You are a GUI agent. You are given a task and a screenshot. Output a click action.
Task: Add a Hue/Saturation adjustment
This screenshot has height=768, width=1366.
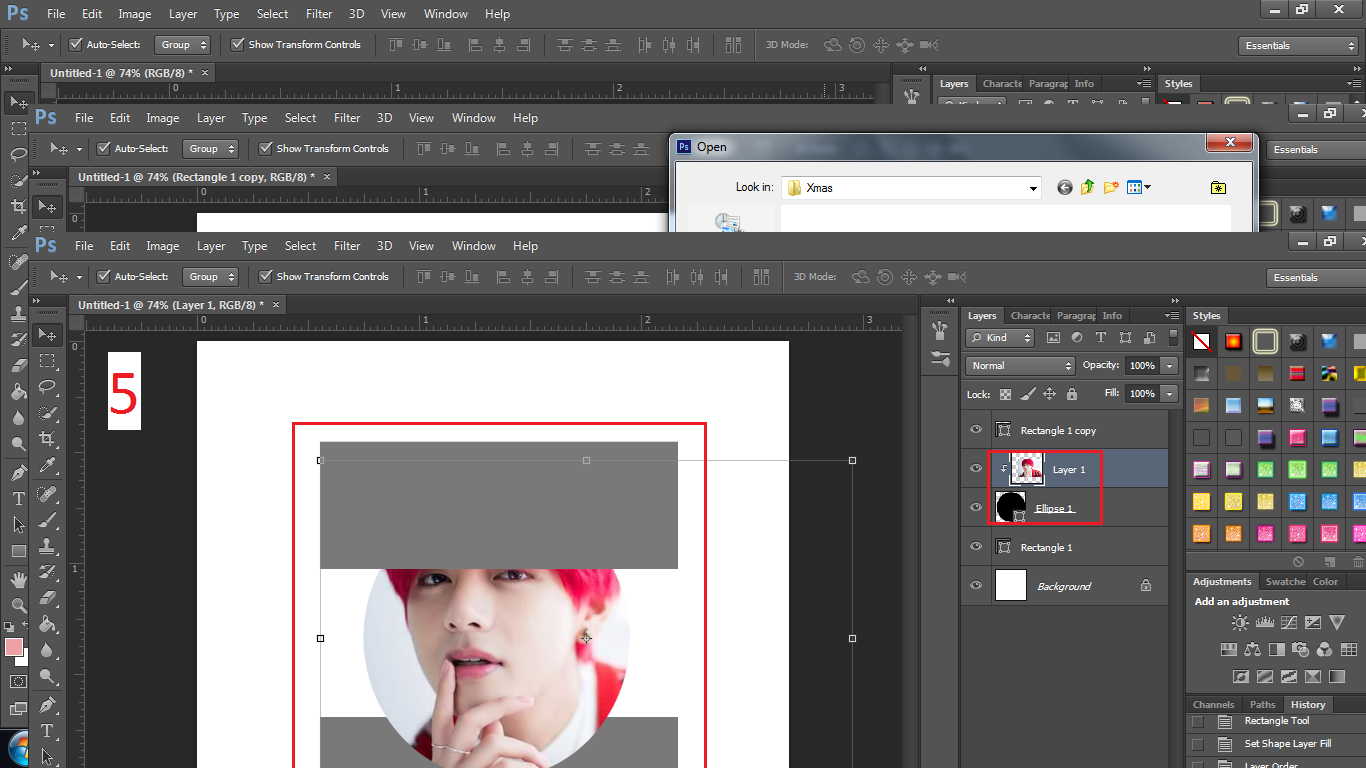1229,650
